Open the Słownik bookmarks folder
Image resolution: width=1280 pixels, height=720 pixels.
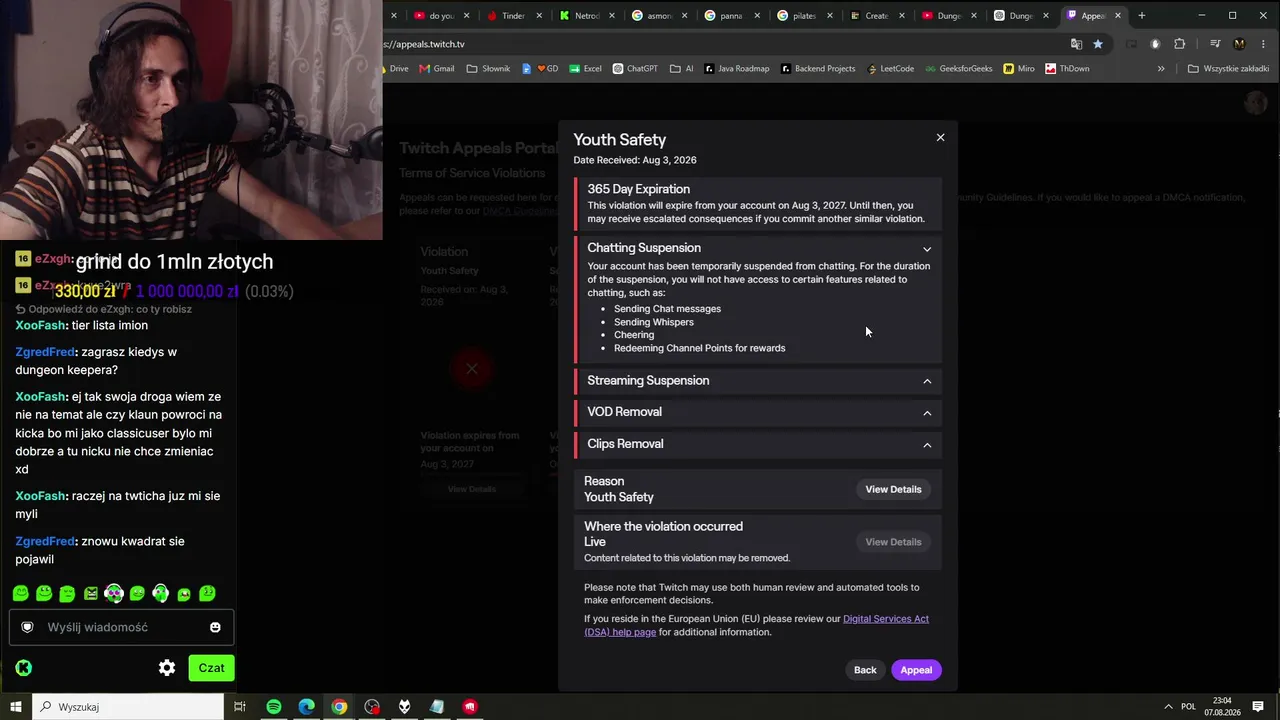coord(488,69)
